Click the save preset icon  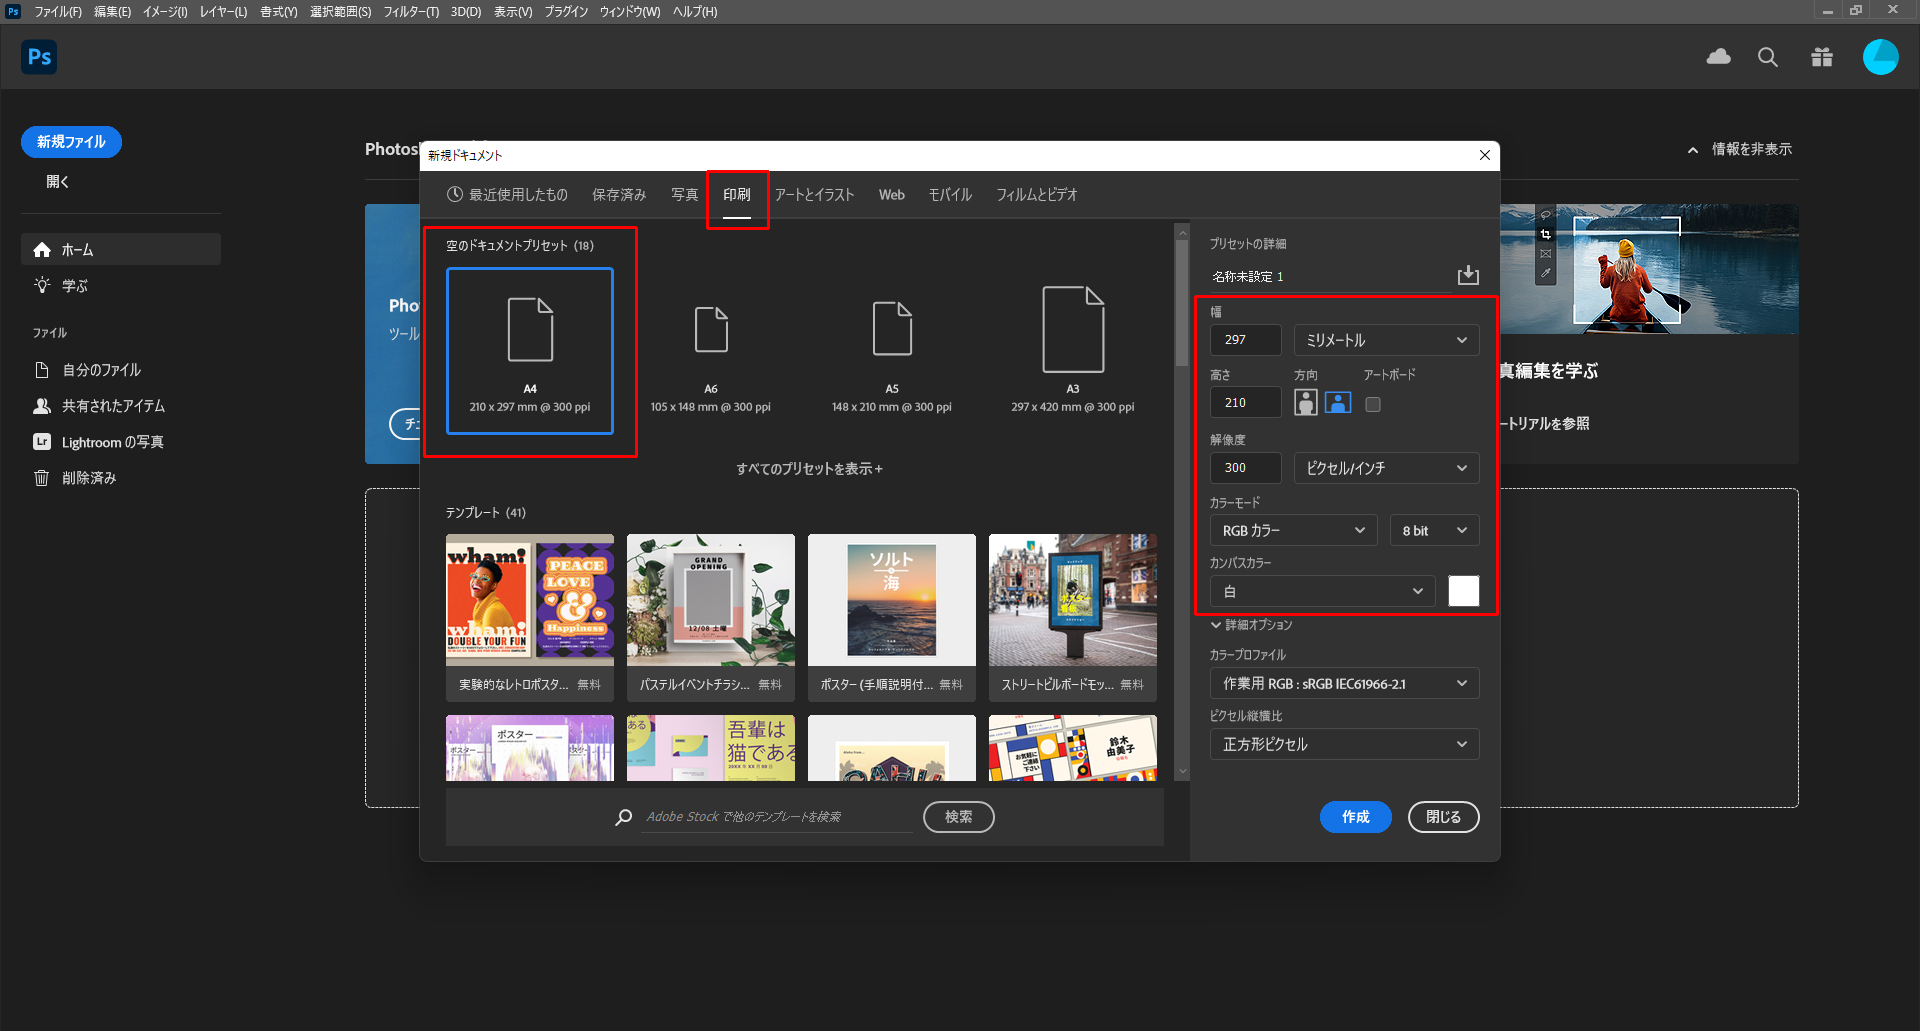coord(1467,275)
